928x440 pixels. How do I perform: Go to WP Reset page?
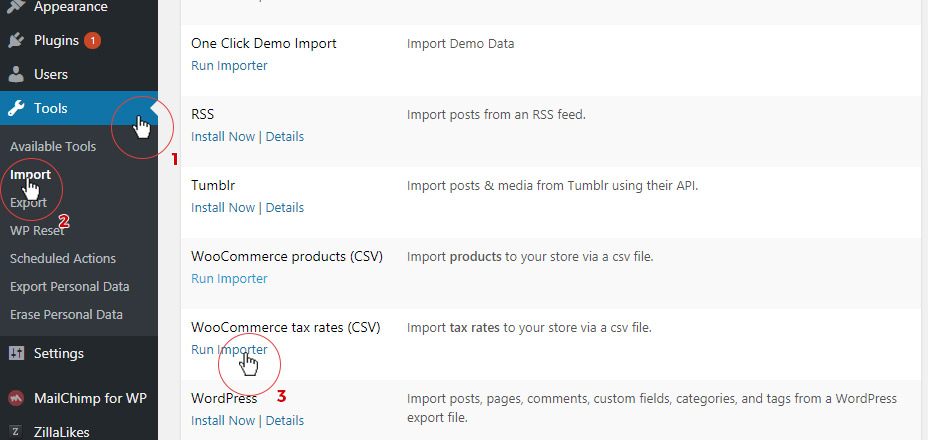click(37, 230)
